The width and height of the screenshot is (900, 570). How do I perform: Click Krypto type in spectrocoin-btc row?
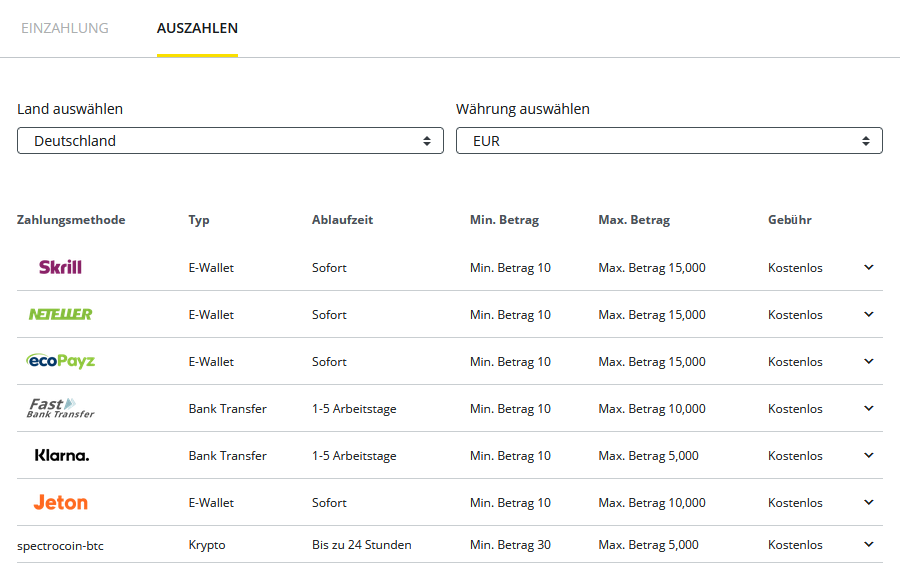coord(207,545)
